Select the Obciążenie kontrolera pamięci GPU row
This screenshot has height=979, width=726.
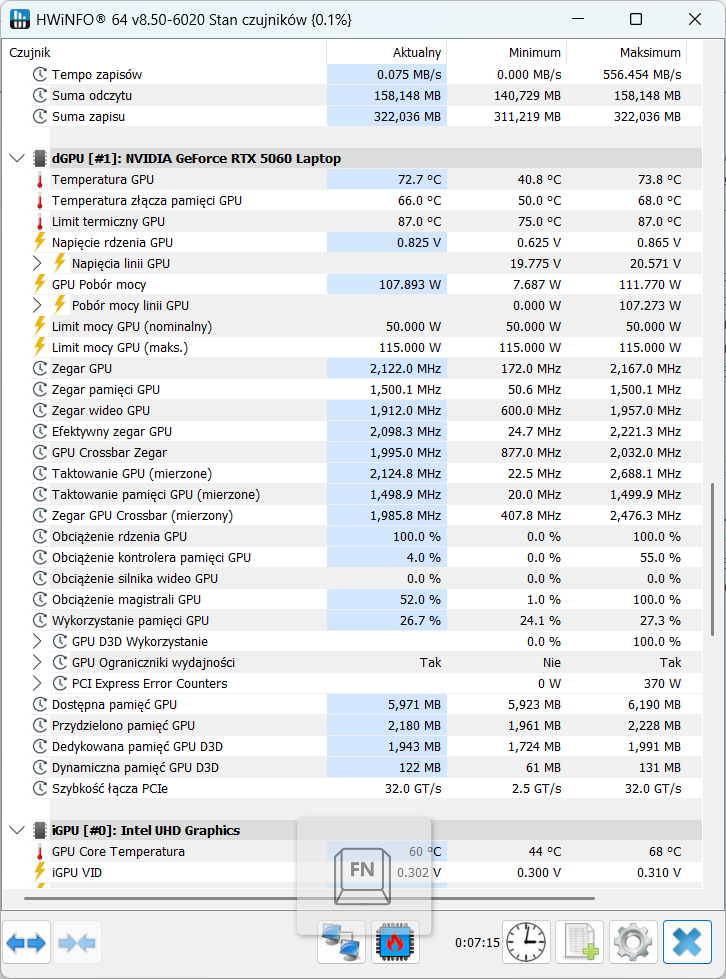point(366,558)
